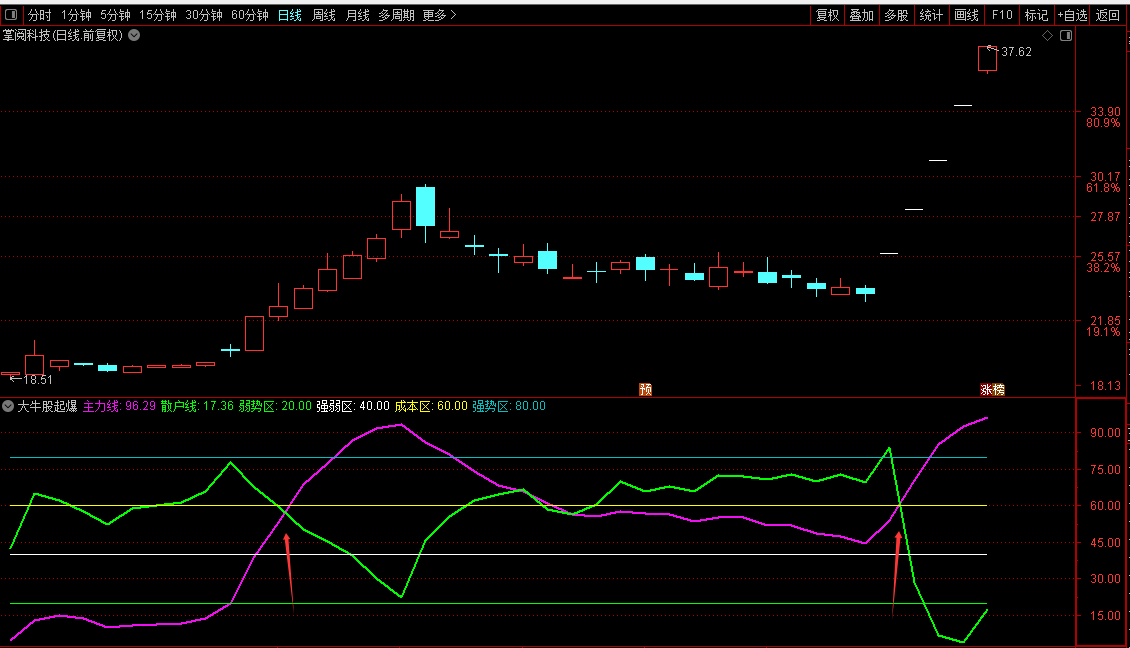This screenshot has width=1130, height=648.
Task: Select the 分时 intraday tab
Action: tap(39, 15)
